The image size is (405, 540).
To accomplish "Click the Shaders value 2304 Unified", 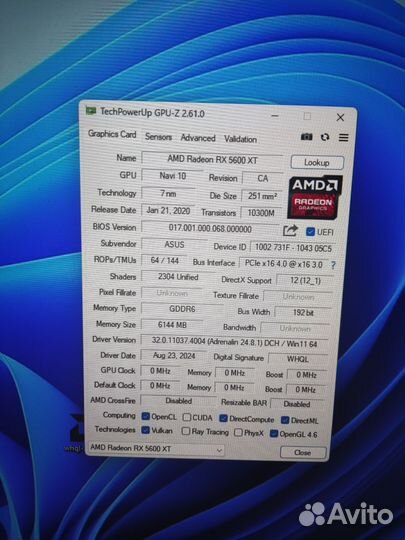I will click(178, 277).
